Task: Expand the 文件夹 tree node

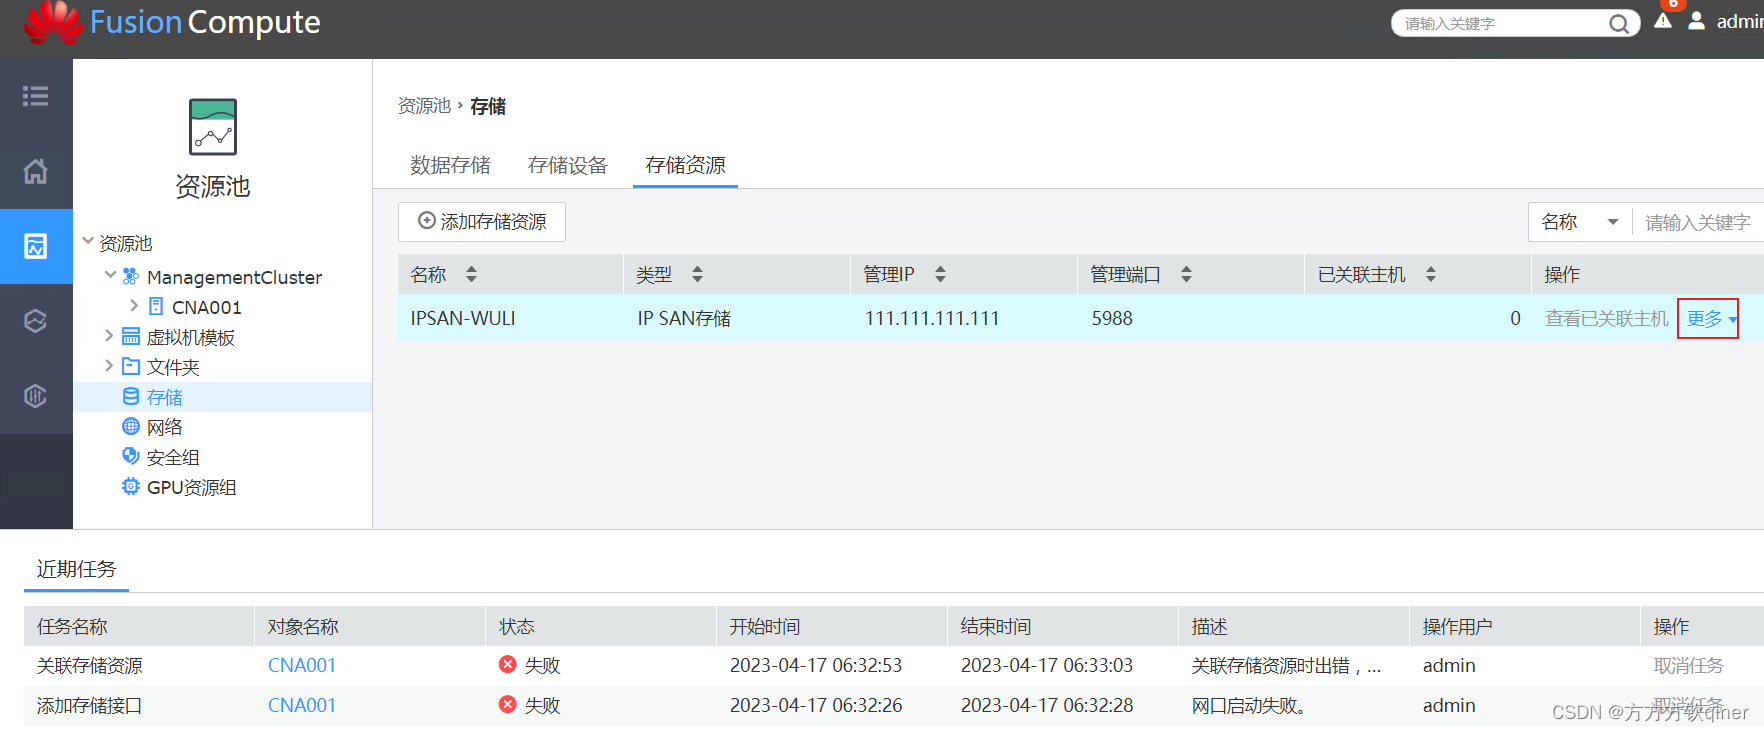Action: (x=109, y=365)
